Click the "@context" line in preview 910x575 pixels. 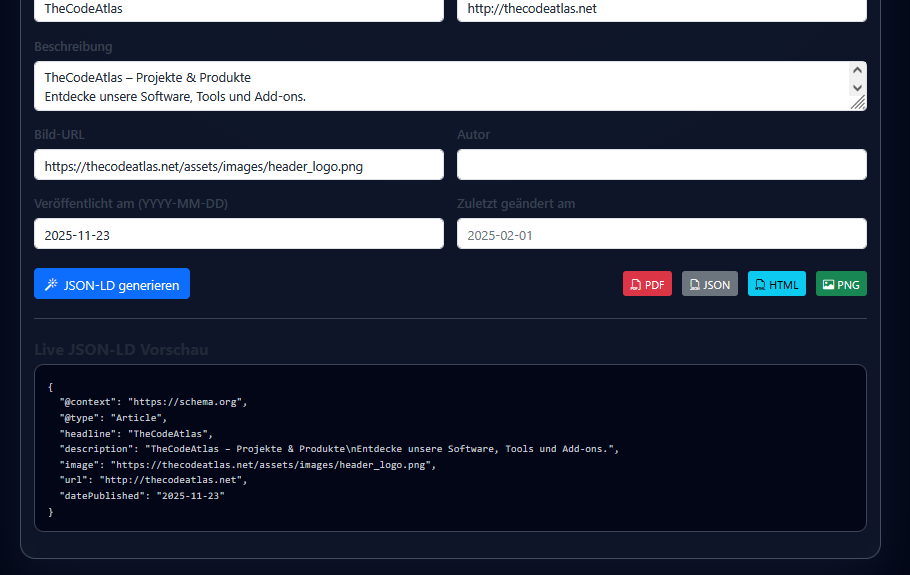pos(153,402)
